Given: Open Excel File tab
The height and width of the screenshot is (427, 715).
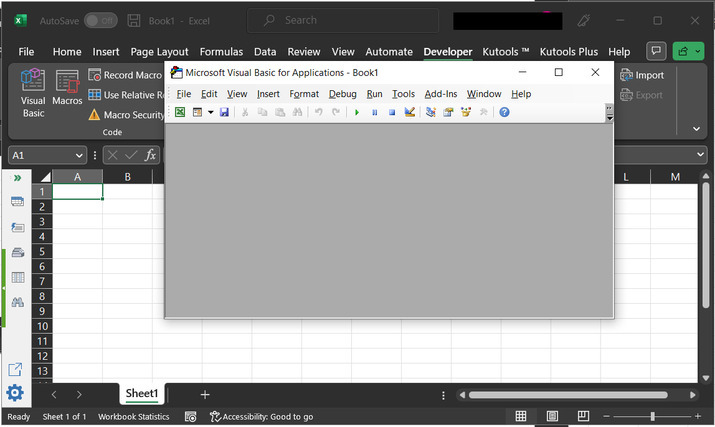Looking at the screenshot, I should (x=26, y=52).
